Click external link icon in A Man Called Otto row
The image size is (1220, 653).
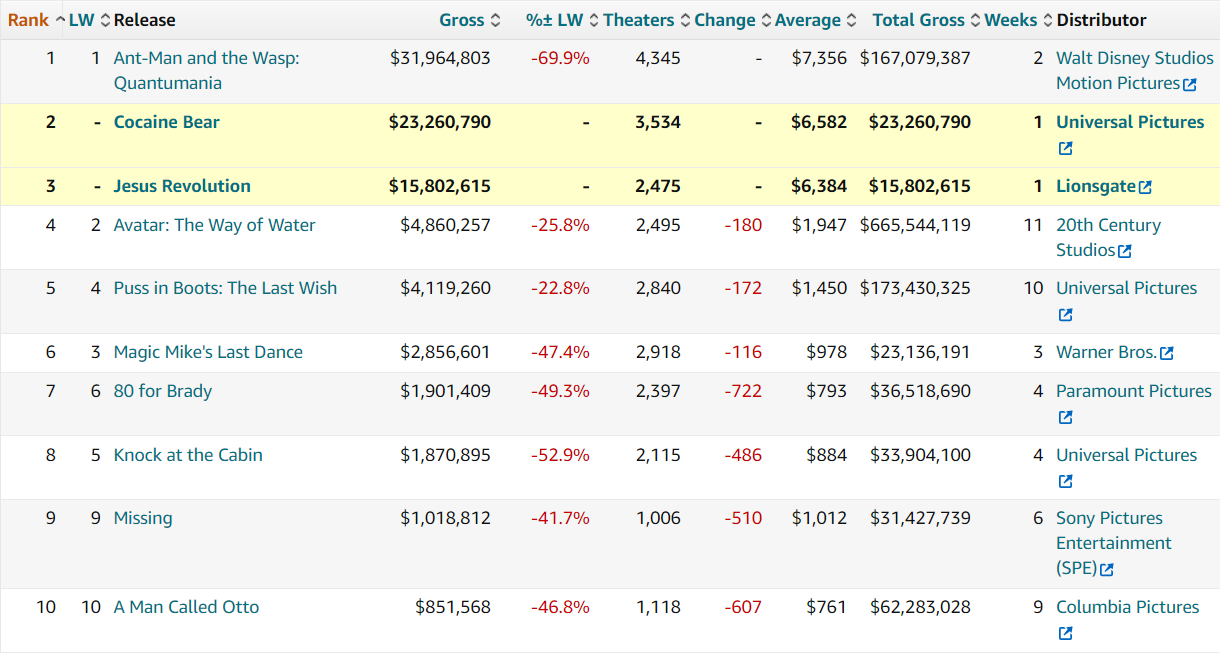click(x=1066, y=634)
